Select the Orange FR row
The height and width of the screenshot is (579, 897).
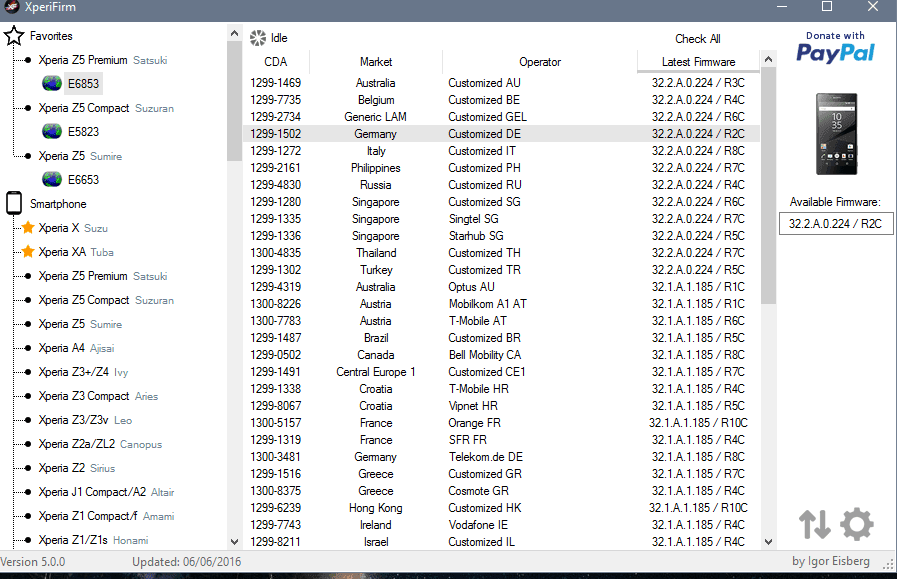point(502,423)
